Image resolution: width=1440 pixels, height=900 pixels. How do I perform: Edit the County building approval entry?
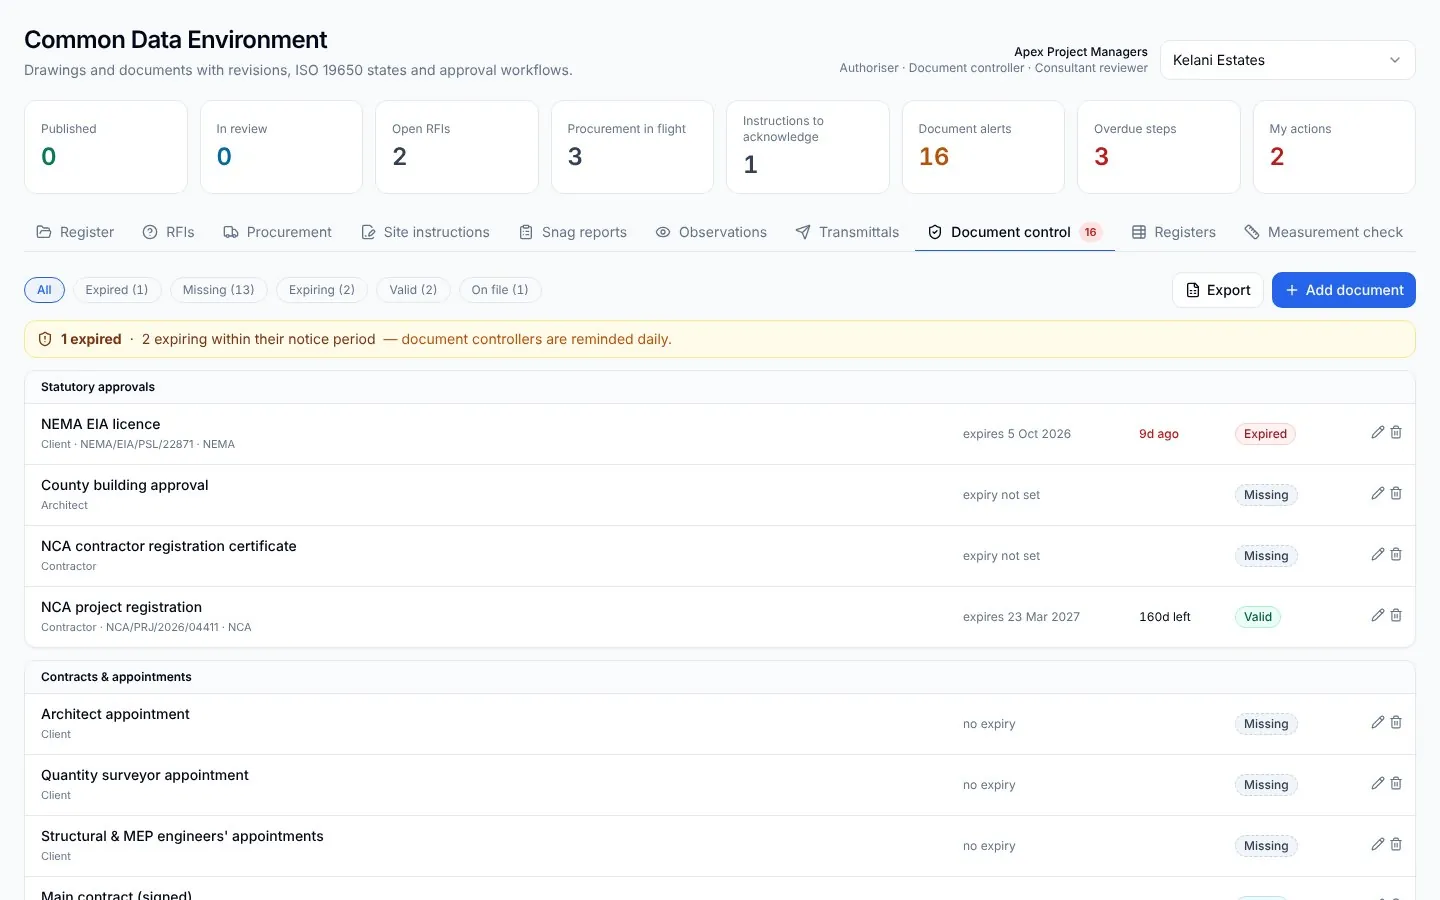(1377, 493)
